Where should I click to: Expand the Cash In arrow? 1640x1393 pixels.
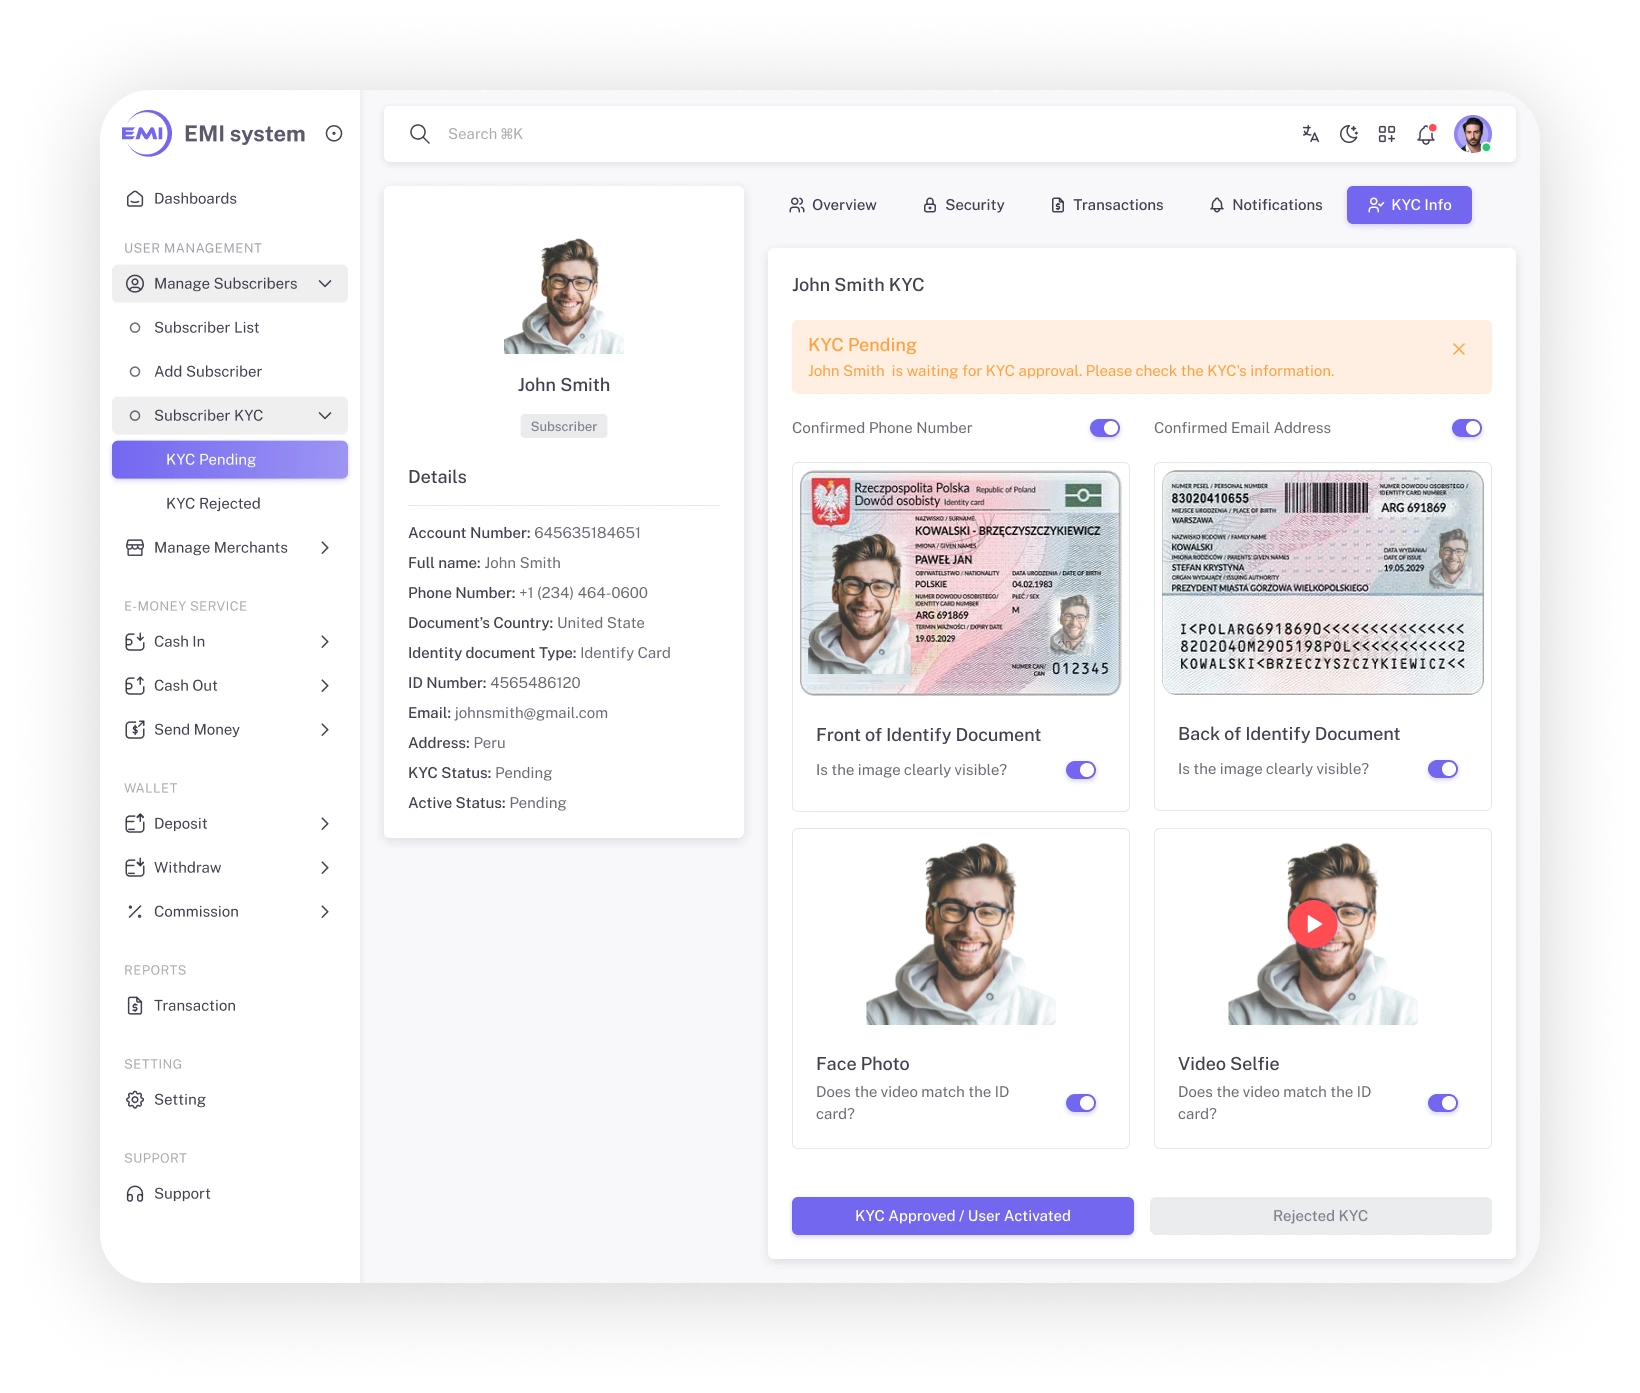[325, 642]
